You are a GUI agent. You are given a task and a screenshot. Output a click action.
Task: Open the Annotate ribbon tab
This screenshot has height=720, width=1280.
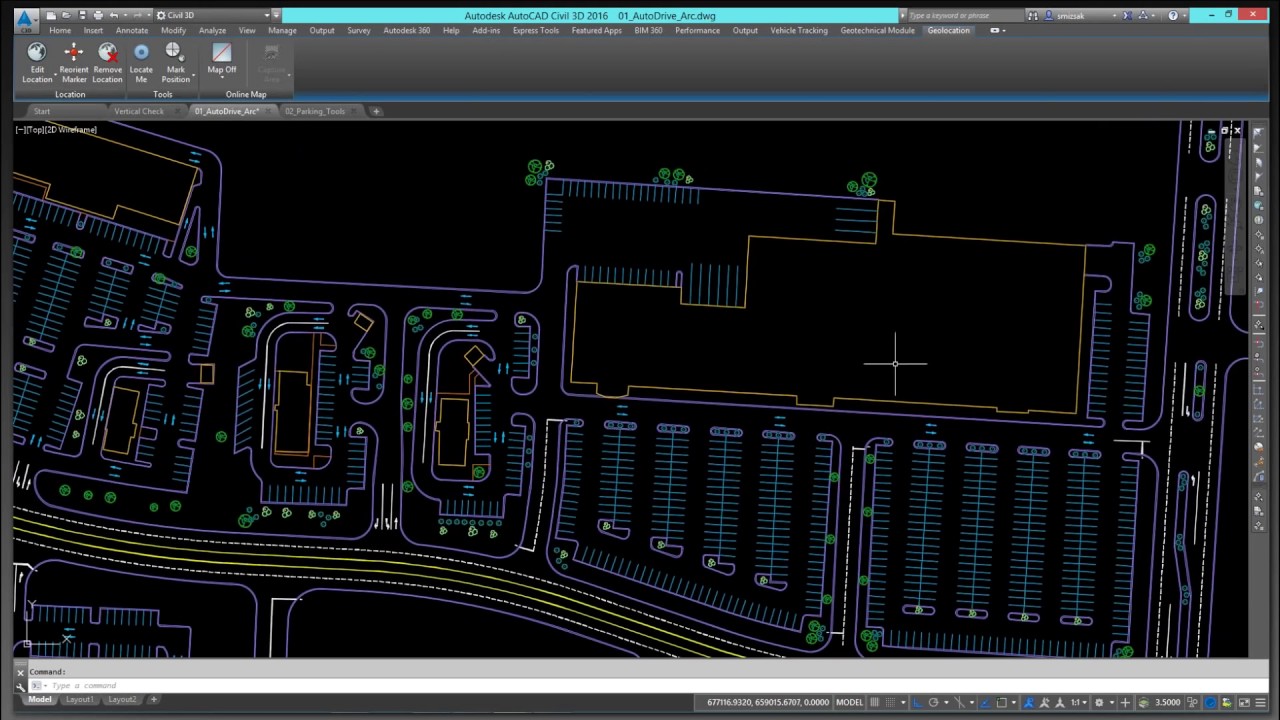(131, 30)
